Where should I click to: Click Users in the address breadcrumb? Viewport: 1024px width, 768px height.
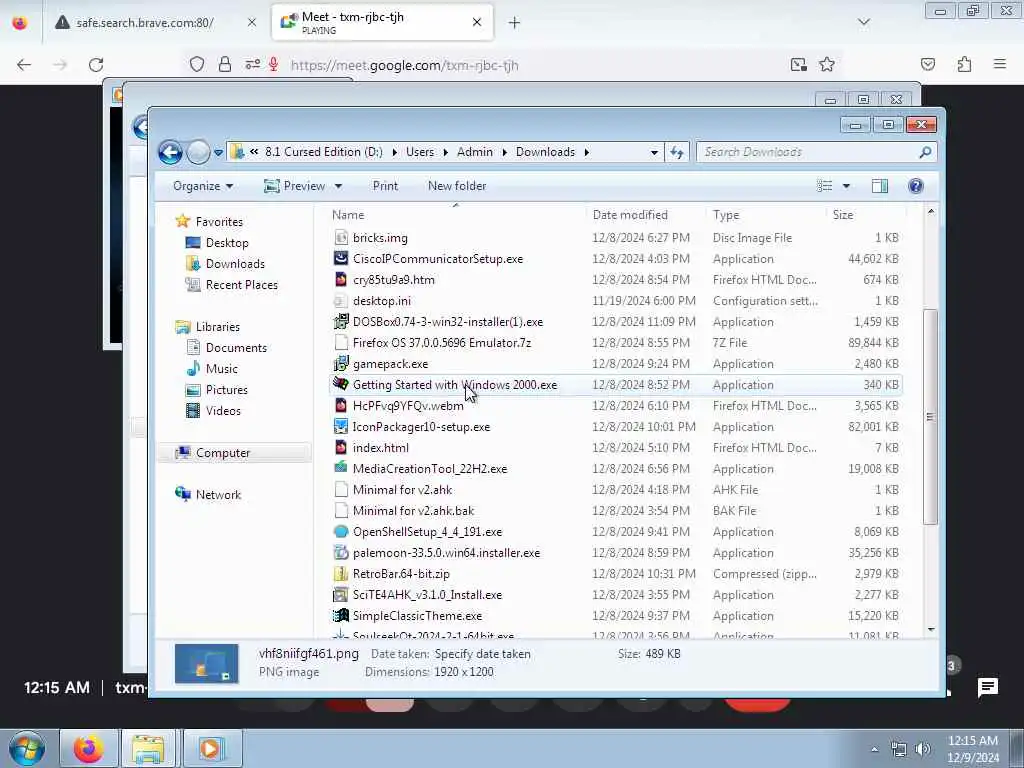[x=420, y=152]
